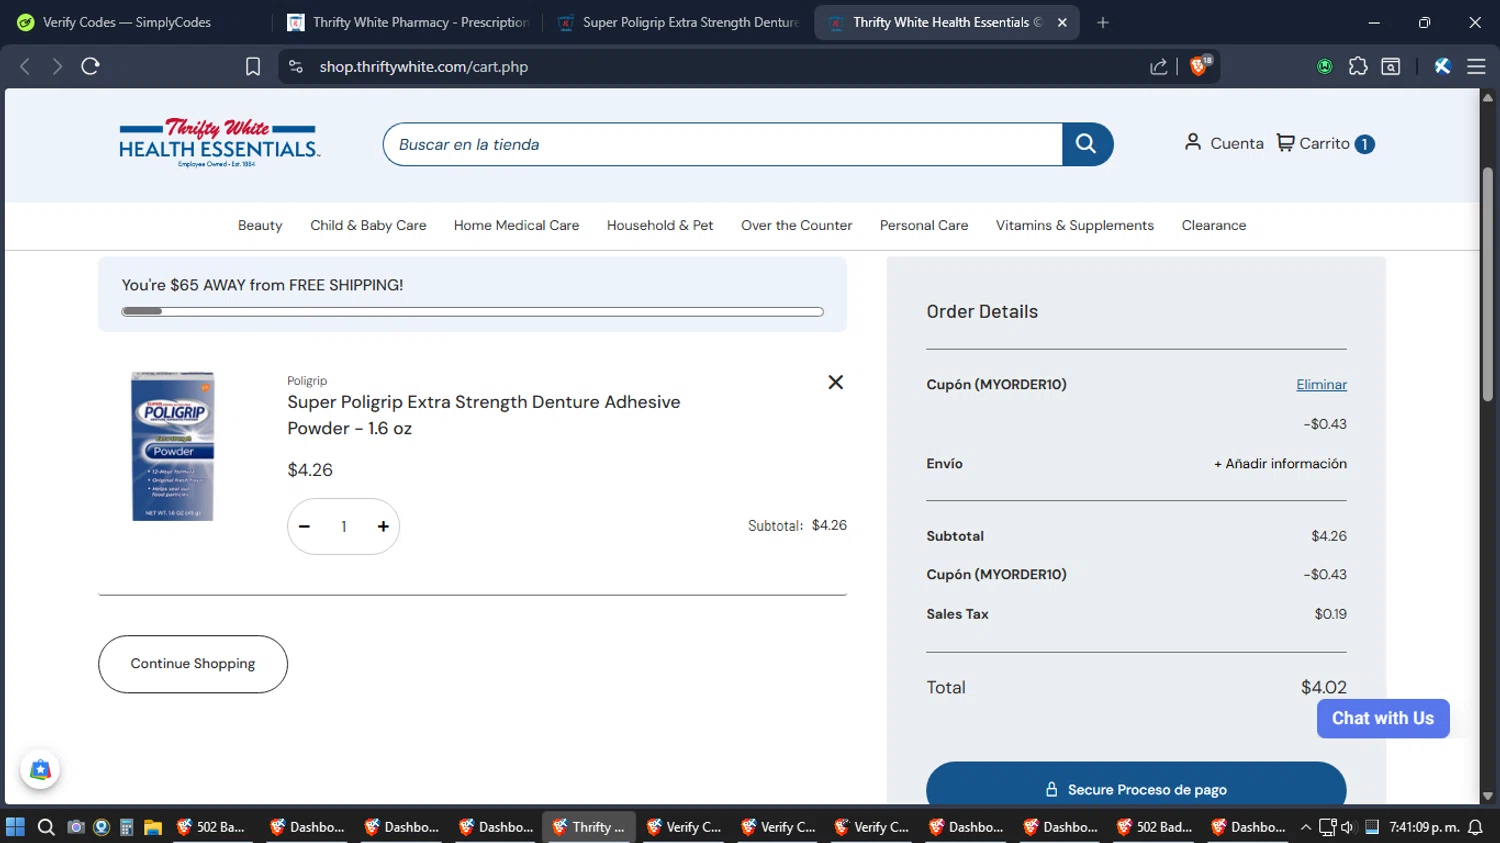Image resolution: width=1500 pixels, height=843 pixels.
Task: Open the notifications bell in system tray
Action: pos(1475,827)
